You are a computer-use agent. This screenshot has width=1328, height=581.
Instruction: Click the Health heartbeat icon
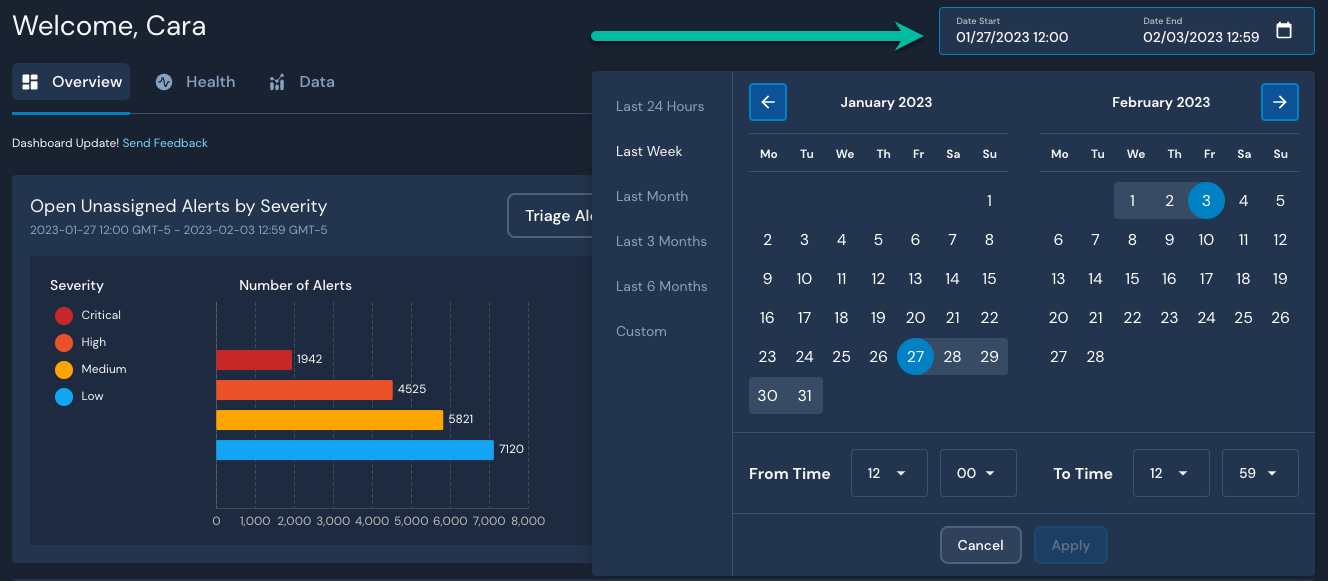(x=164, y=82)
